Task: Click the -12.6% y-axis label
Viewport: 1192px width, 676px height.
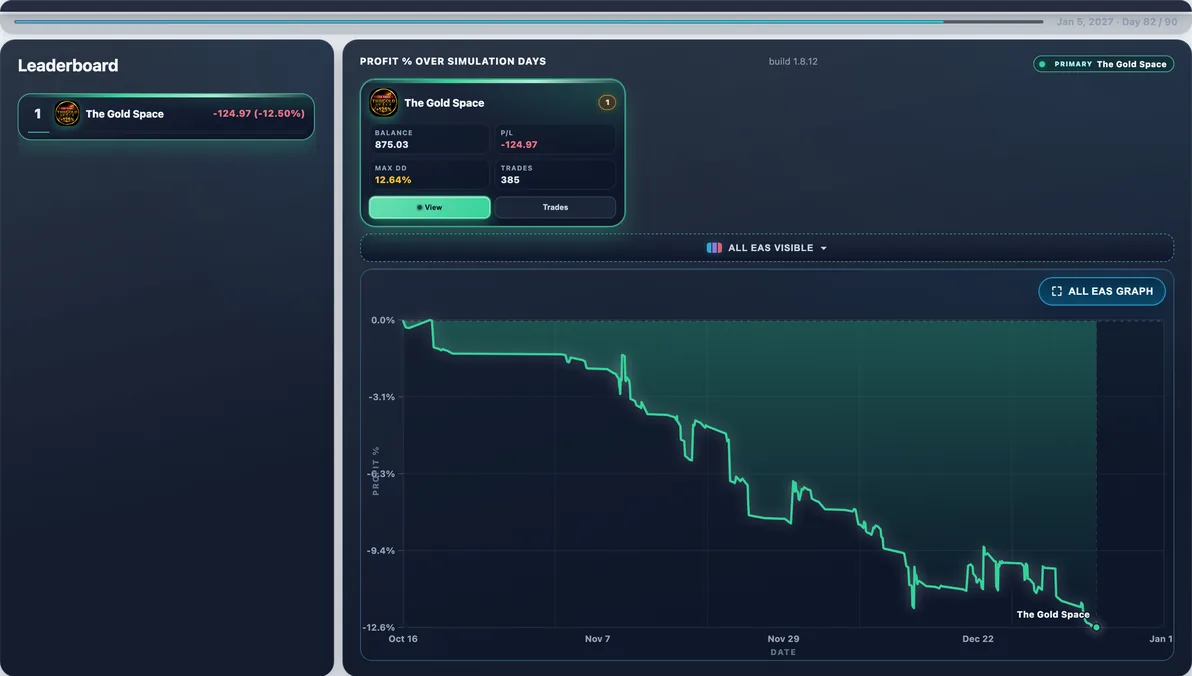Action: point(379,627)
